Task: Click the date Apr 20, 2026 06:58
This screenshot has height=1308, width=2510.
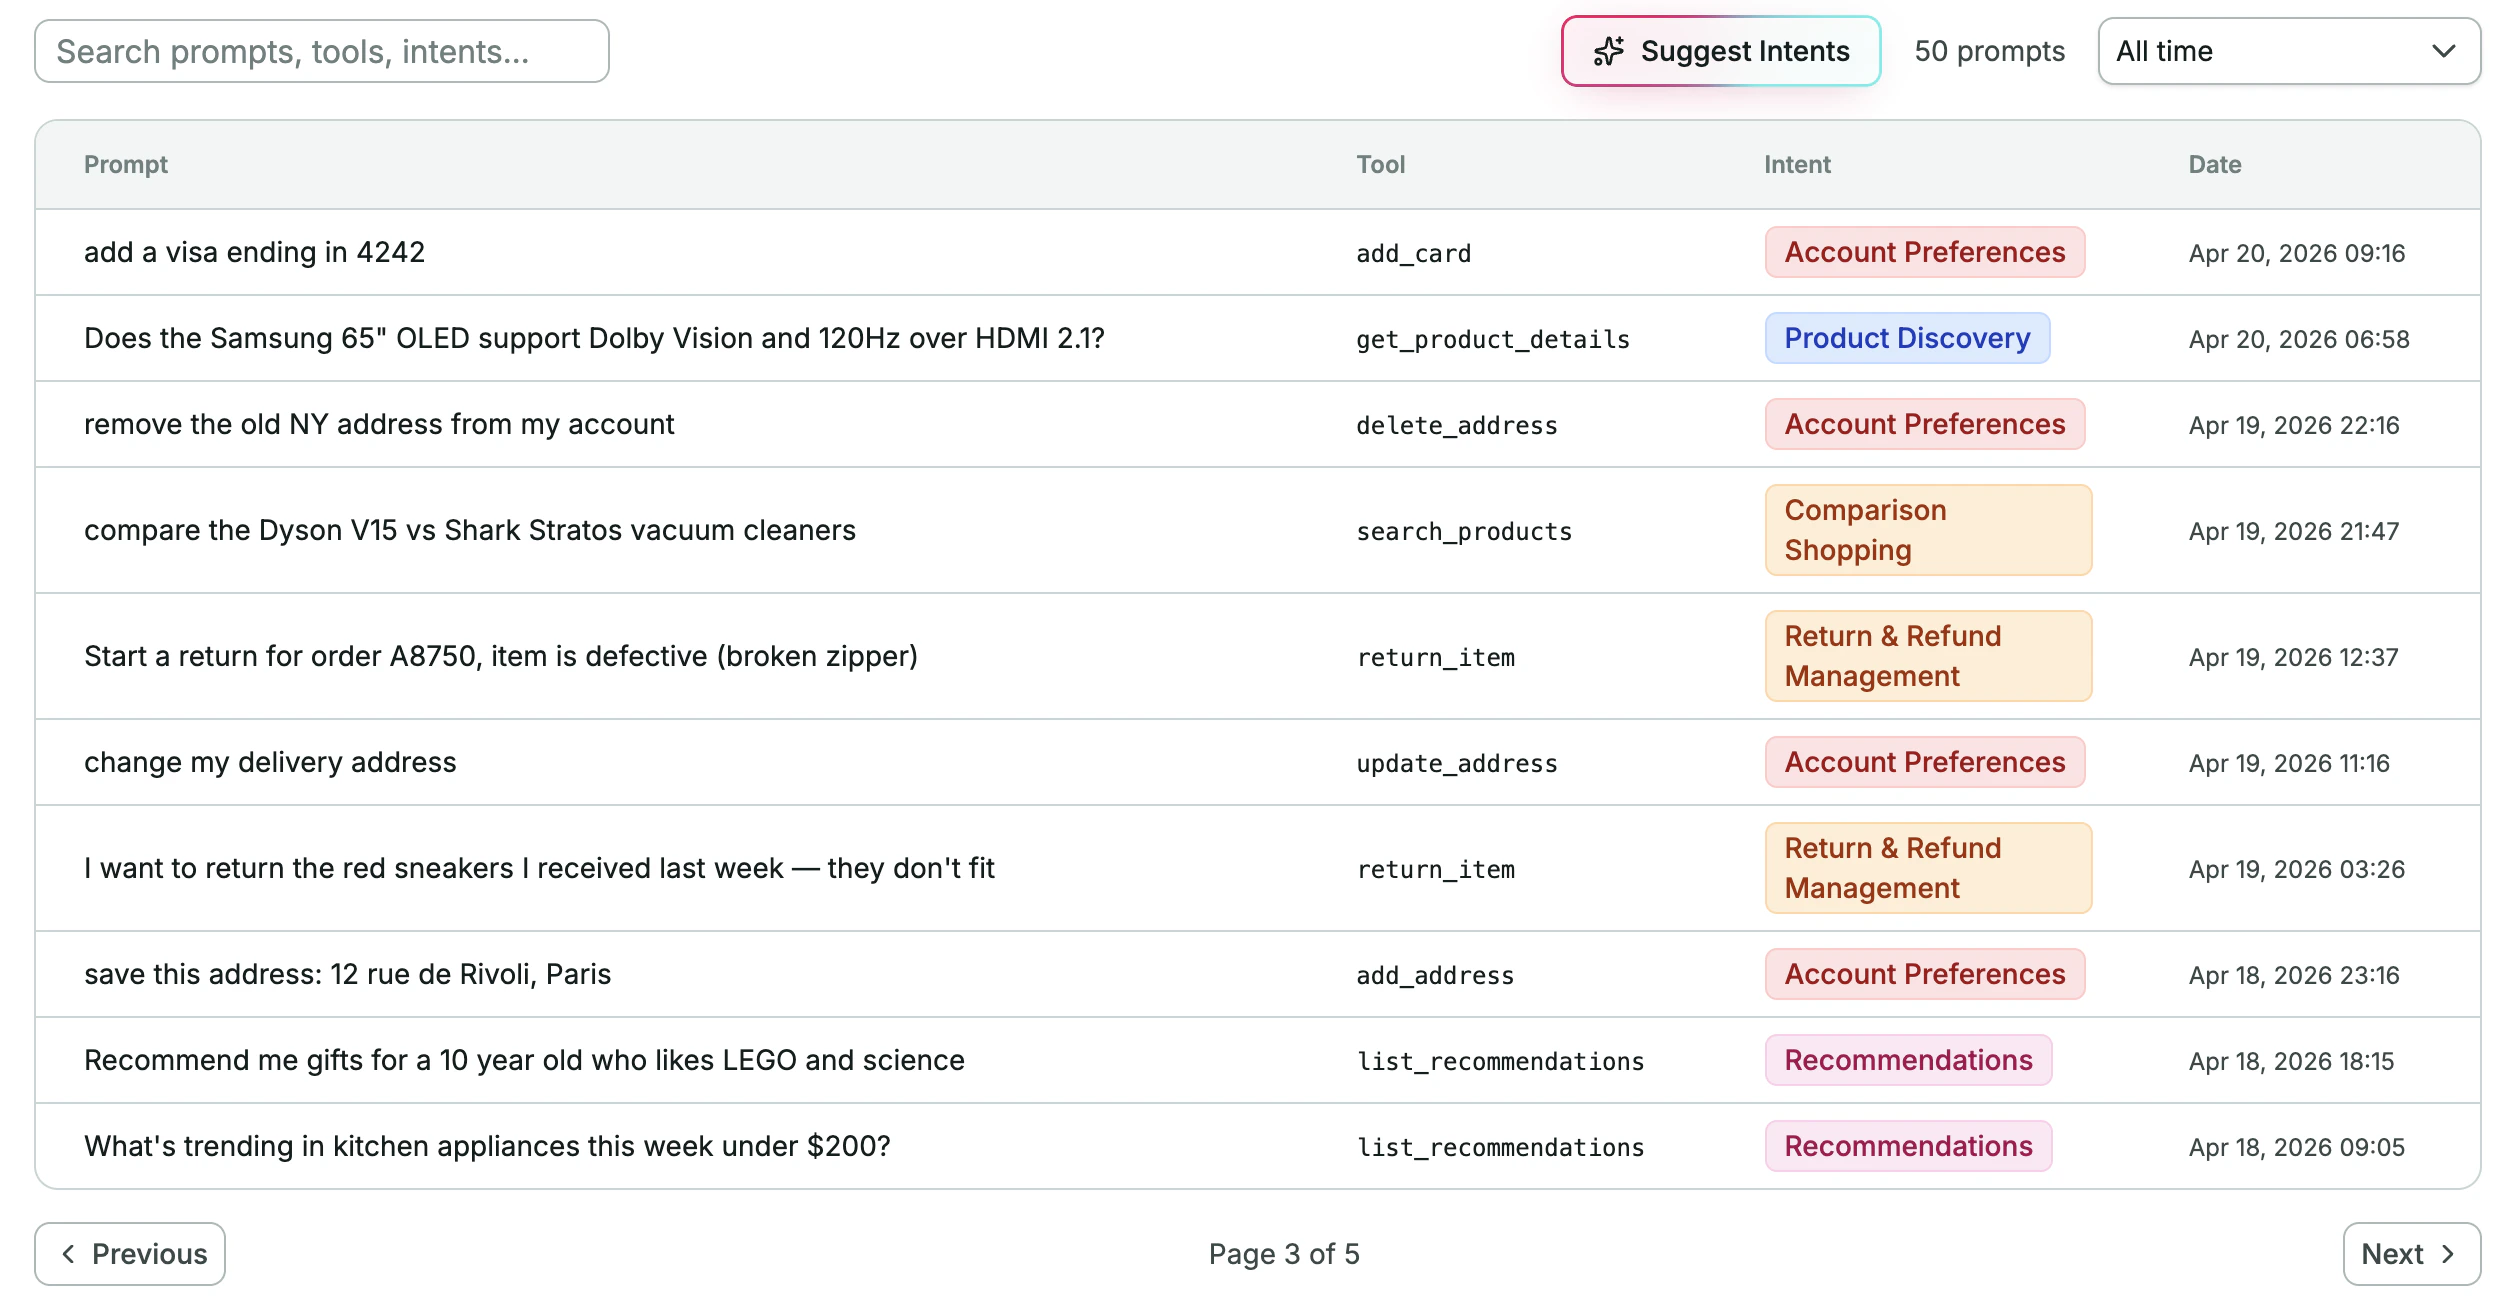Action: pos(2299,340)
